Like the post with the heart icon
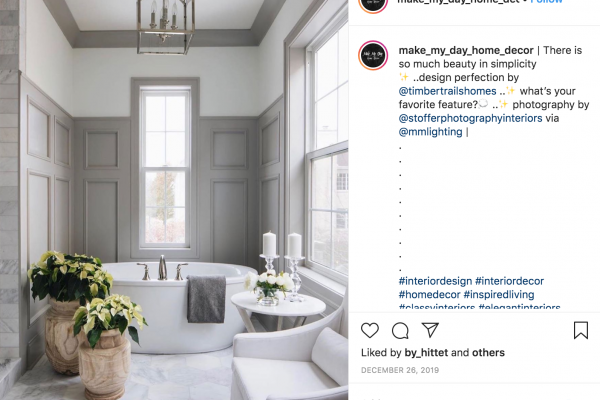 pos(370,330)
